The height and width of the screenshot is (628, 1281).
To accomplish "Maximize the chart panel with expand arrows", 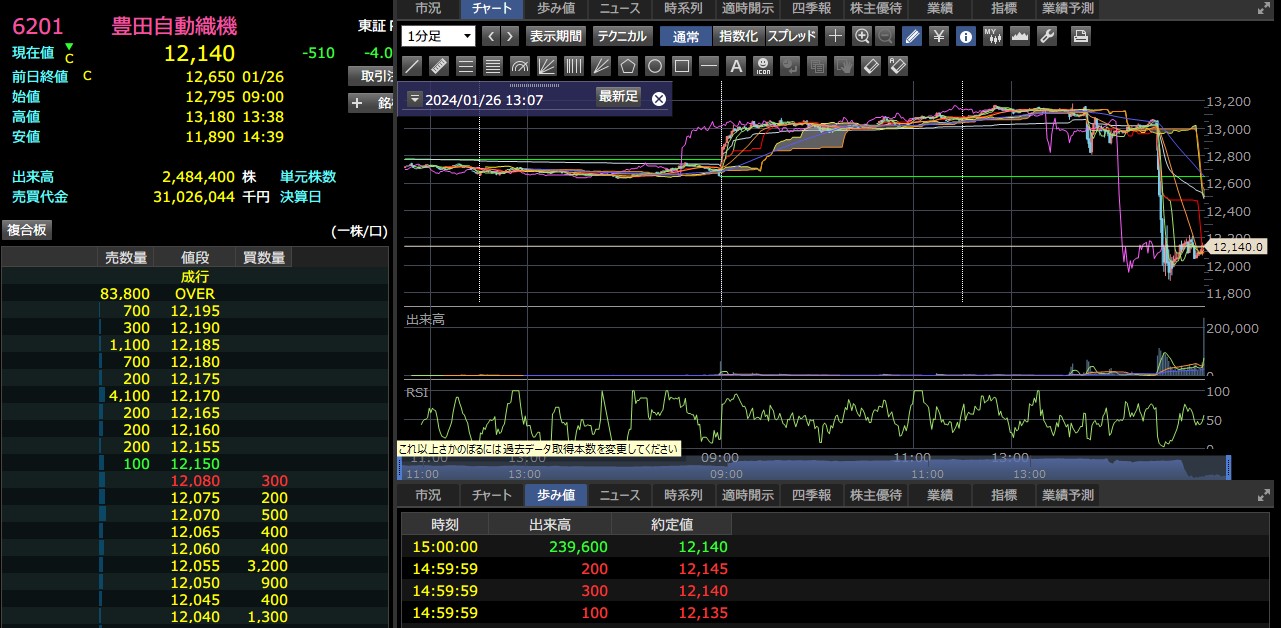I will (x=1263, y=8).
